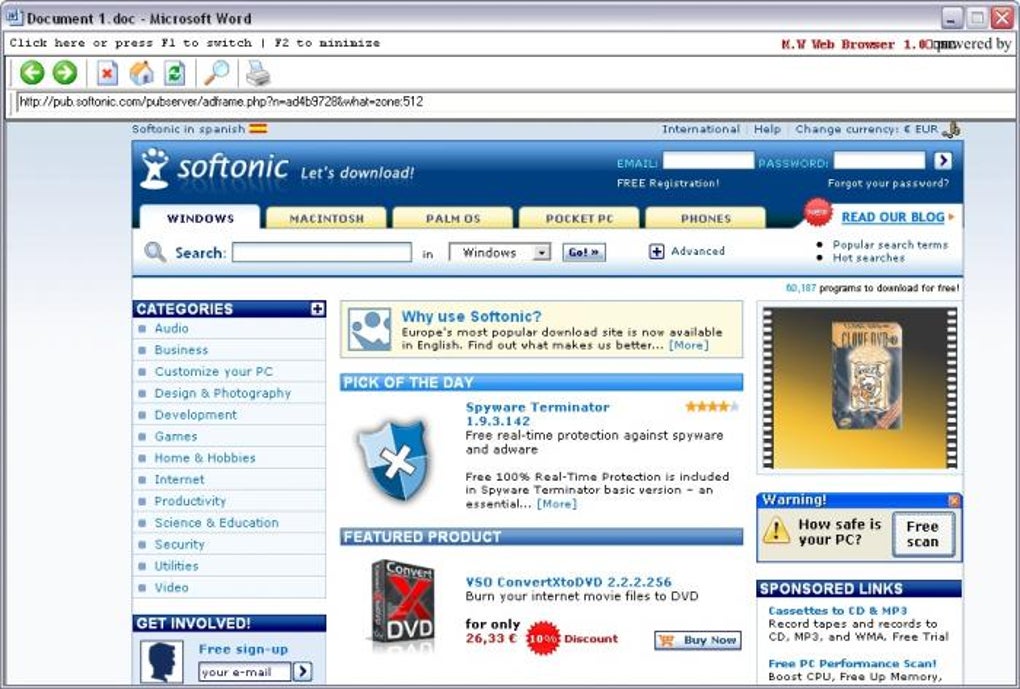Click Change currency EUR link

[866, 129]
